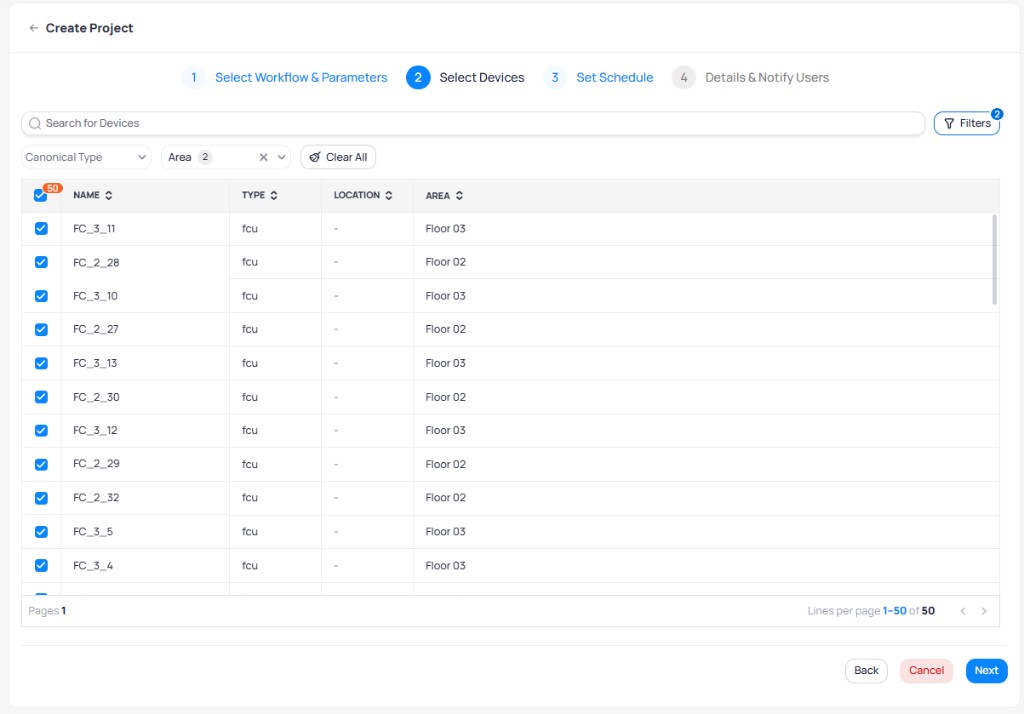Screen dimensions: 1024x714
Task: Focus the Search for Devices field
Action: [473, 123]
